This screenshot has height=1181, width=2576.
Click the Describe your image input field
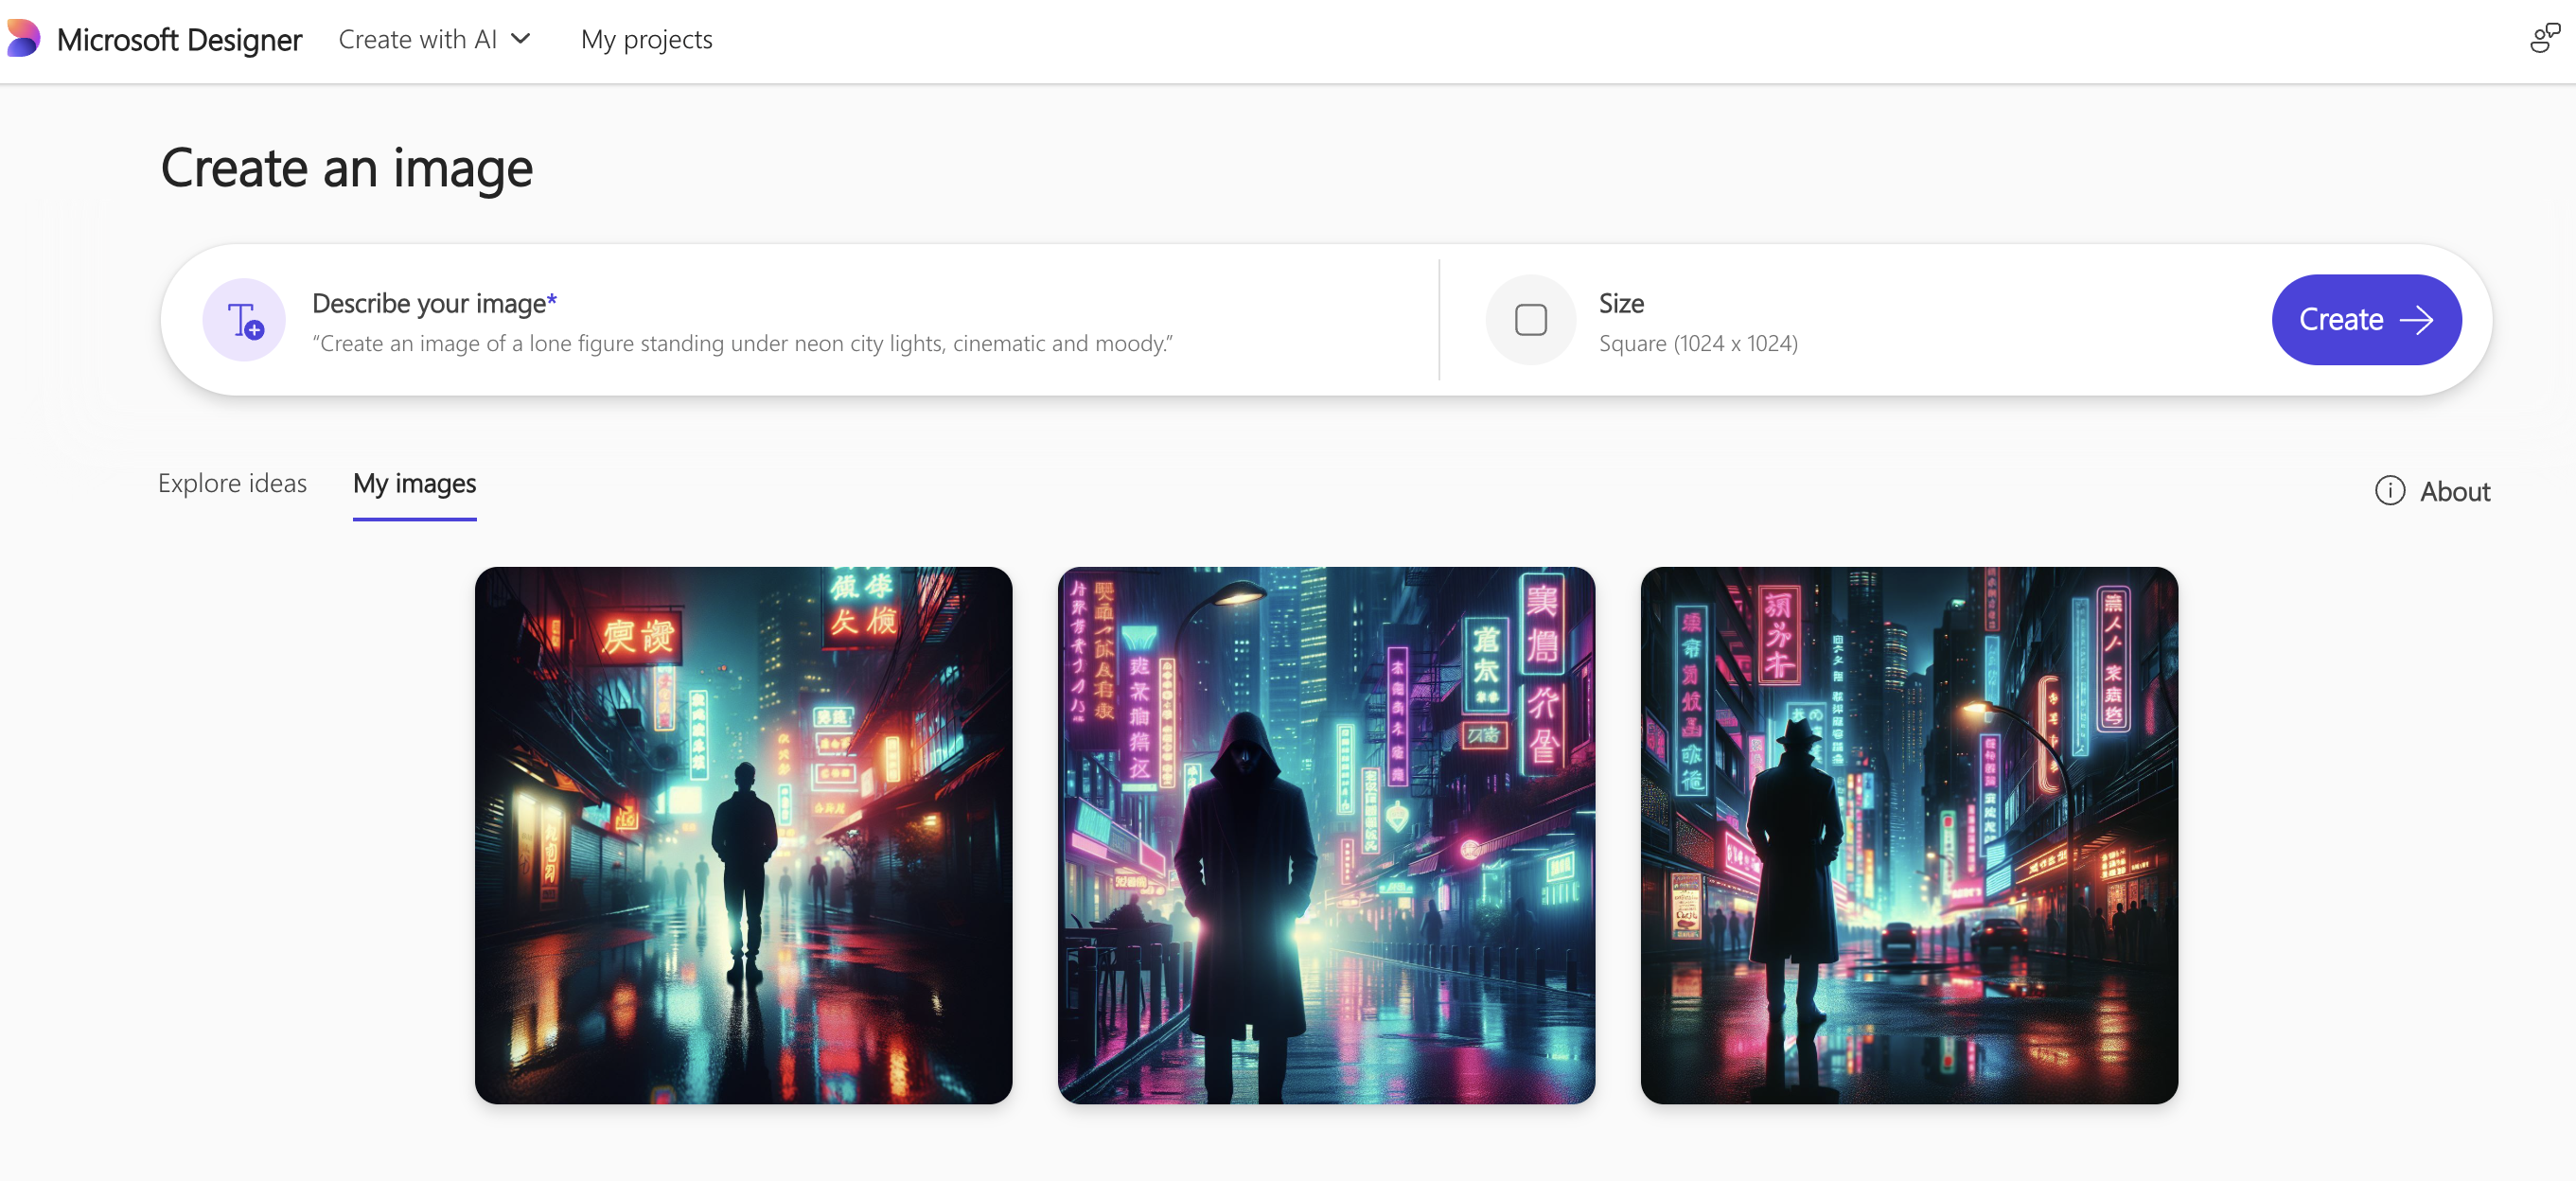tap(742, 343)
